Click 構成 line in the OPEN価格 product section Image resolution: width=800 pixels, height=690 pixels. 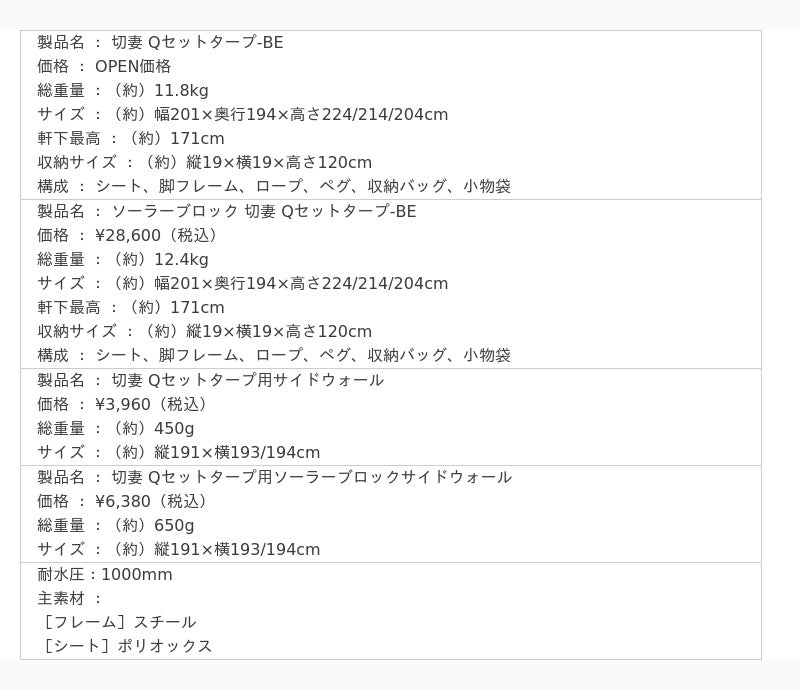tap(274, 186)
